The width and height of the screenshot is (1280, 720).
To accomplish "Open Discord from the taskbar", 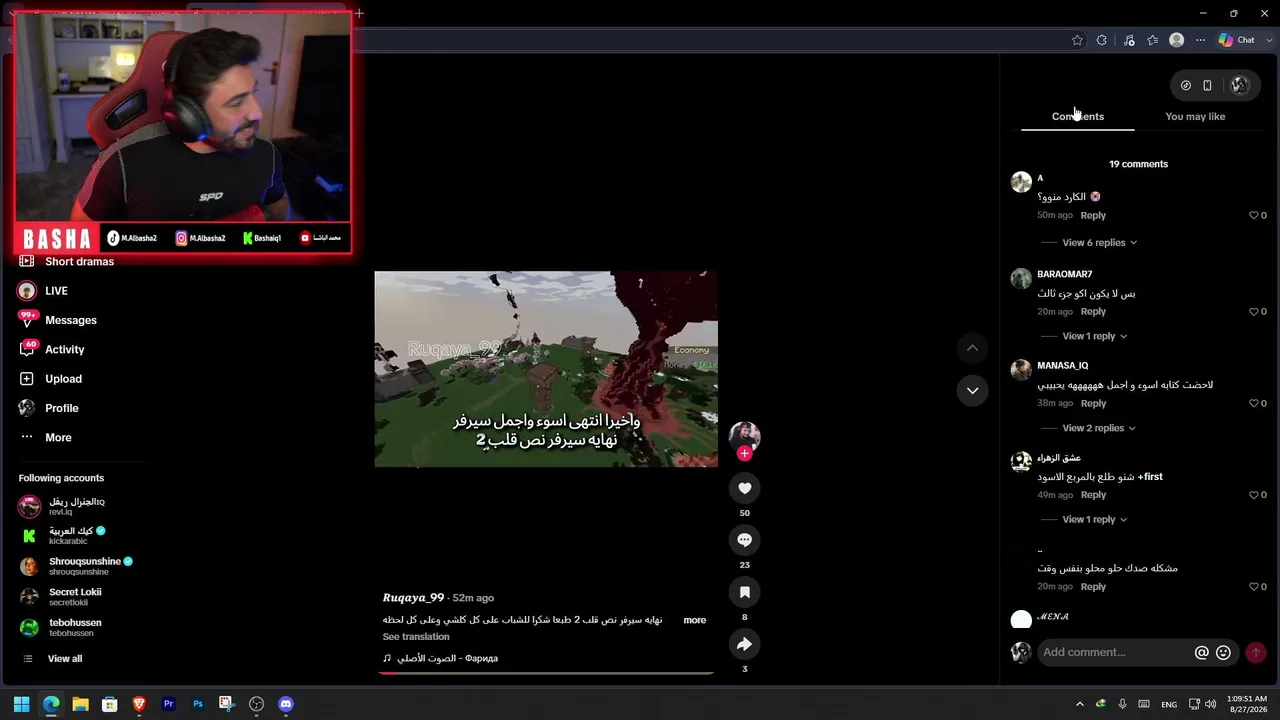I will [286, 704].
